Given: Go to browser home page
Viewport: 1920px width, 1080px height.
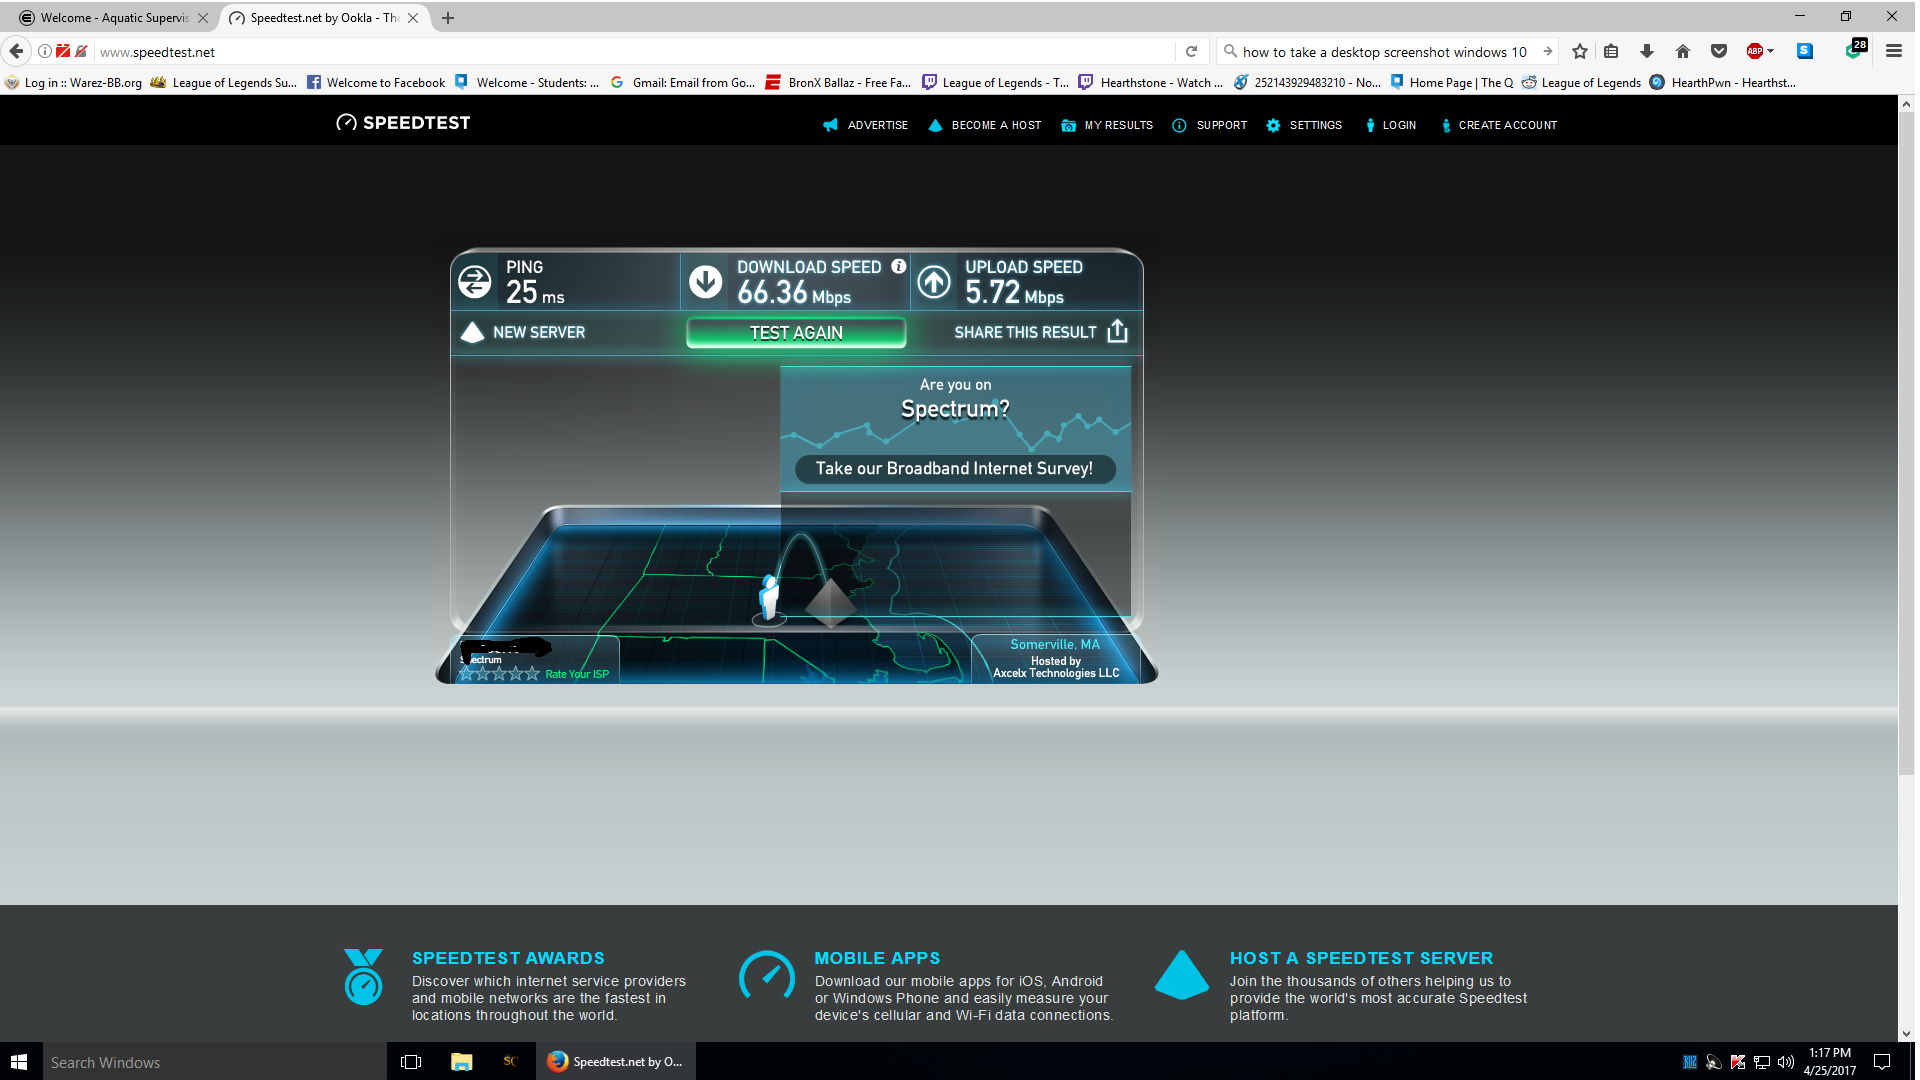Looking at the screenshot, I should point(1683,51).
